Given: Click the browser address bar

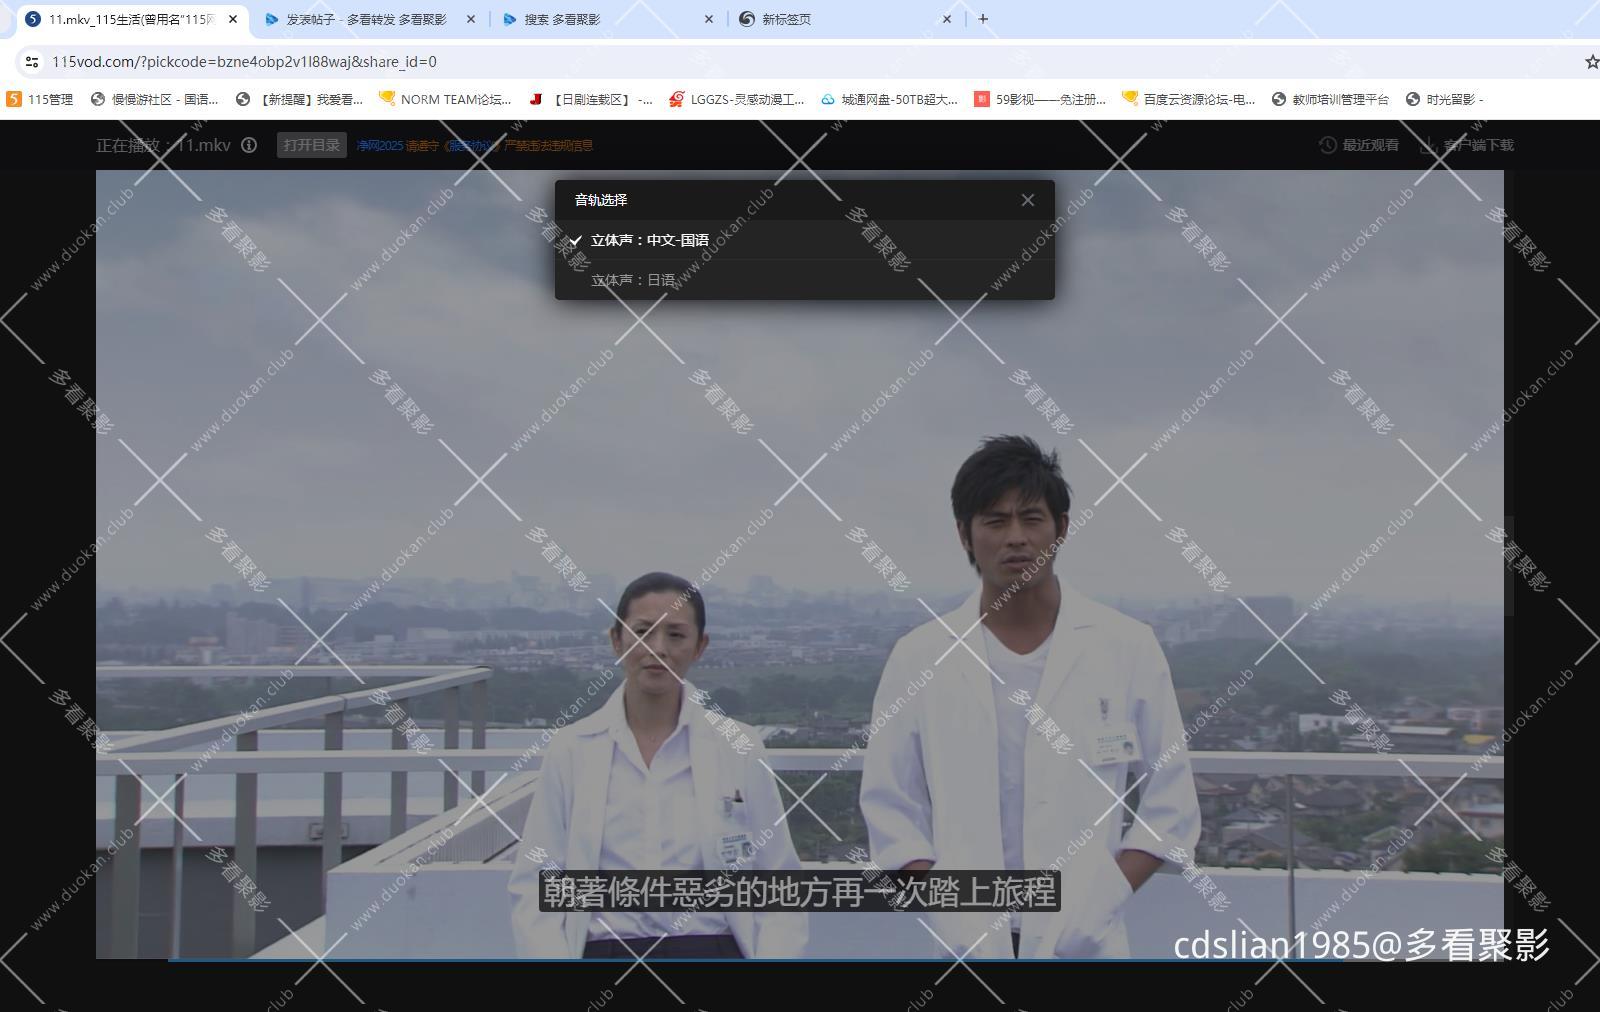Looking at the screenshot, I should [x=400, y=61].
